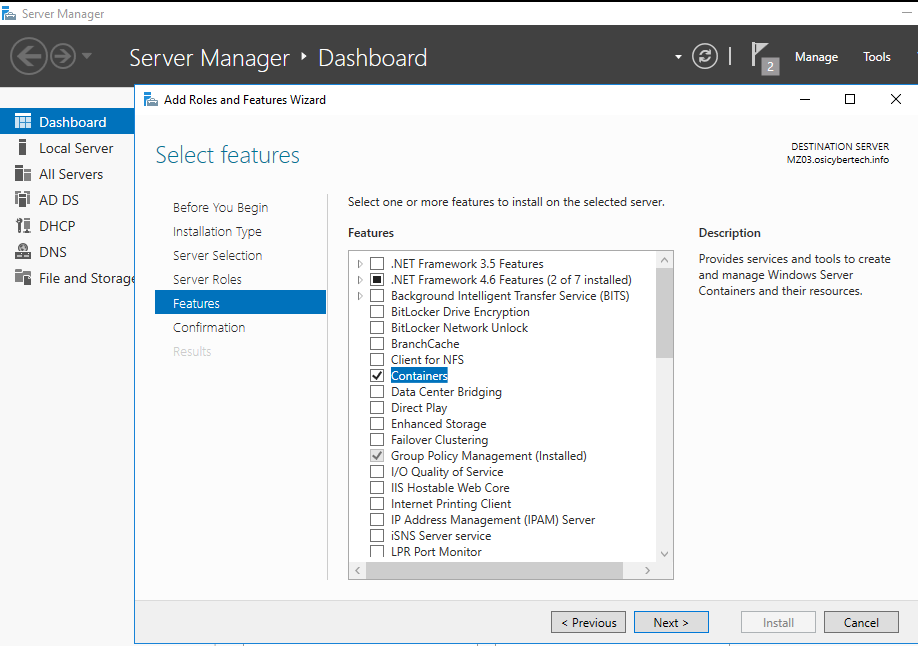Check IP Address Management (IPAM) Server
The width and height of the screenshot is (918, 646).
tap(377, 519)
